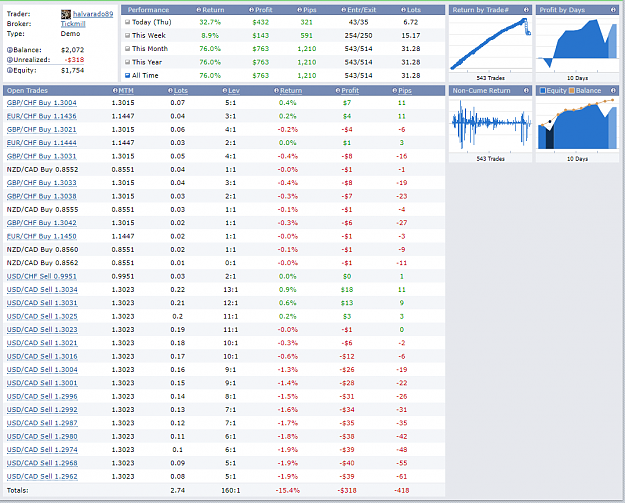This screenshot has width=625, height=503.
Task: Open USD/CAD Sell 1.2992 trade
Action: 42,410
